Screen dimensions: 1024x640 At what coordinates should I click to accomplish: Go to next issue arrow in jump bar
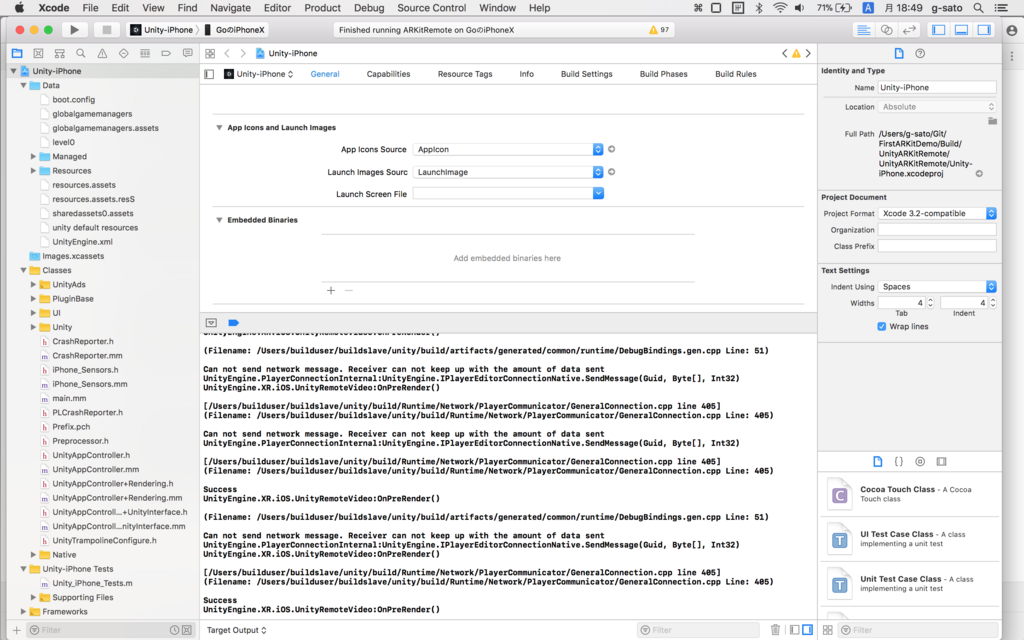(808, 54)
